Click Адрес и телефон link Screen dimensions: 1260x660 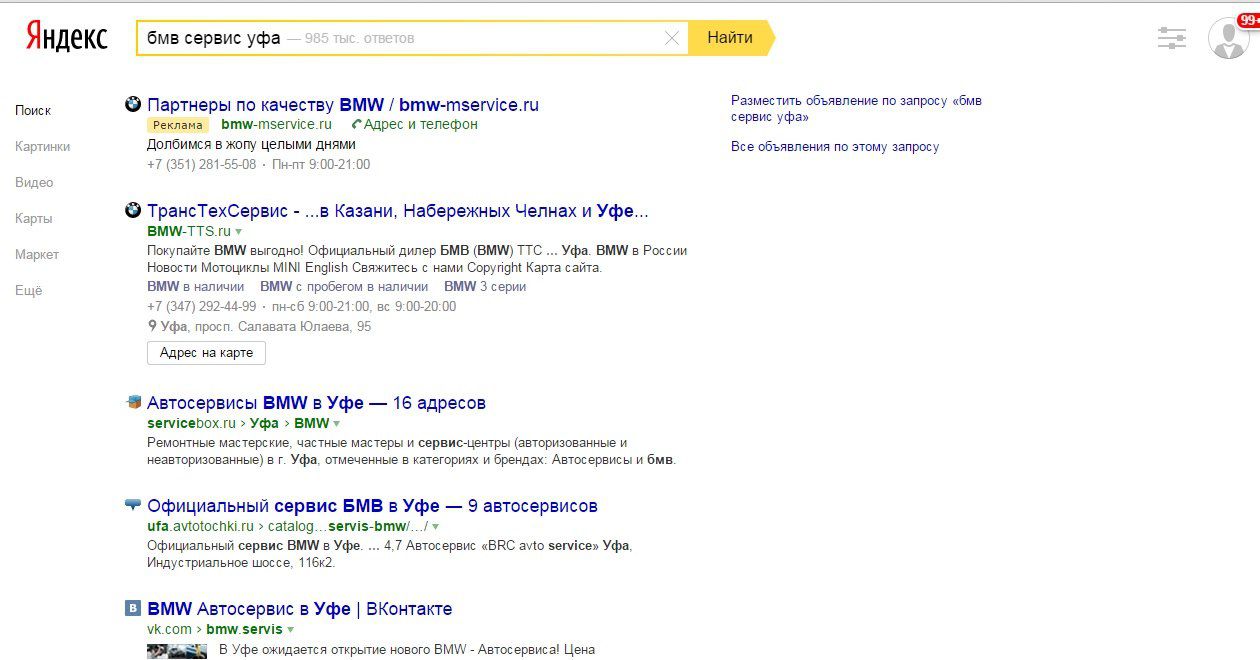421,125
